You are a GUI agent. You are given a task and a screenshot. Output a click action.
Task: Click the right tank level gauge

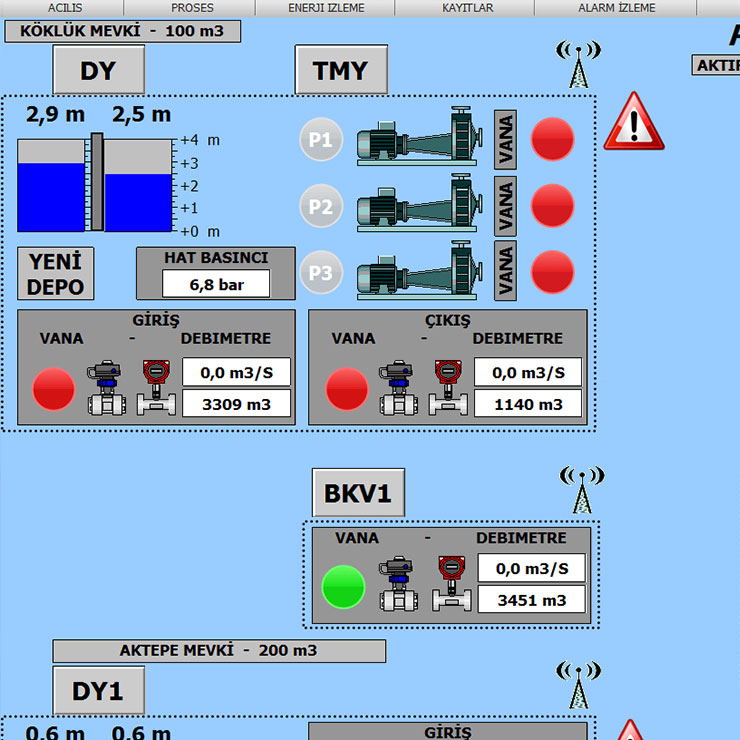click(x=138, y=185)
